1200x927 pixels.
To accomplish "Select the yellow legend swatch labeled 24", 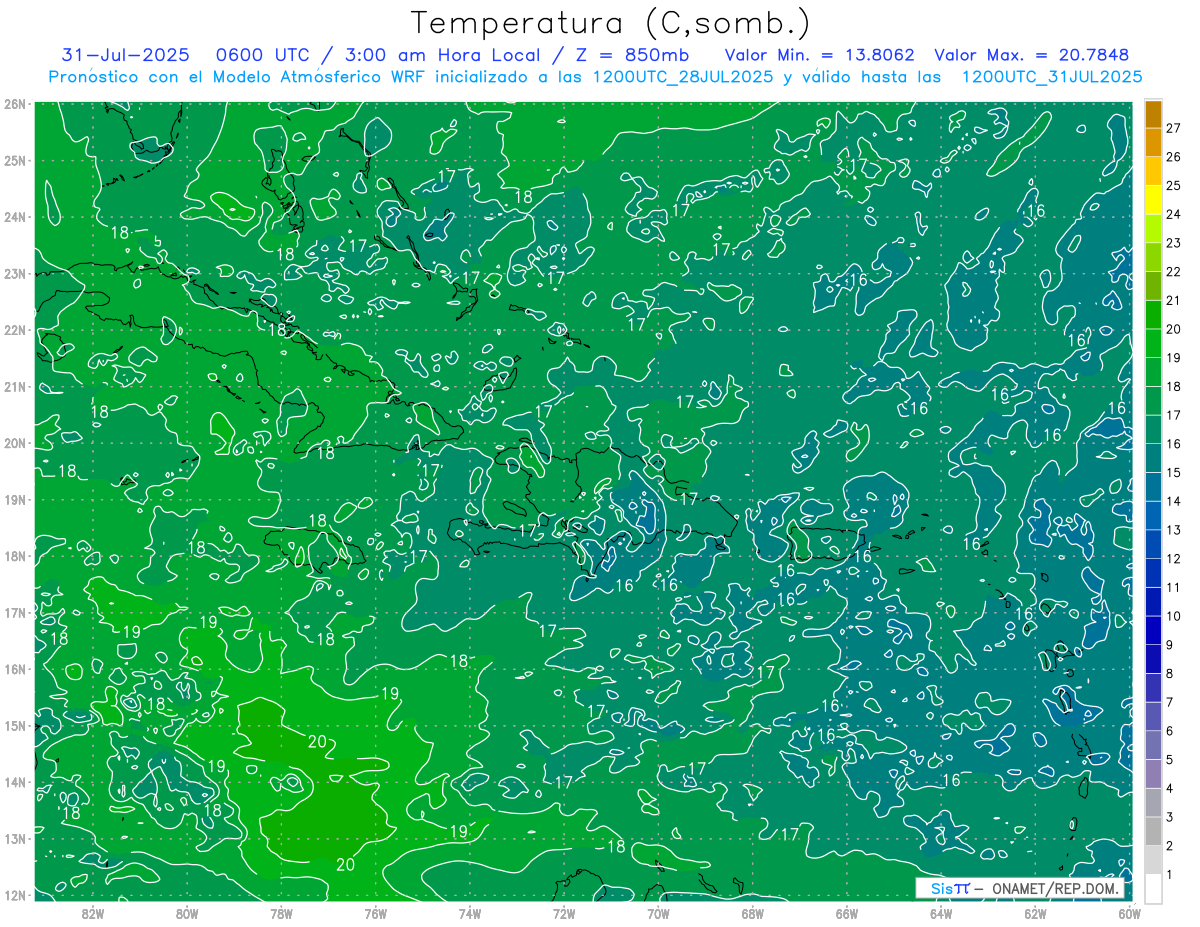I will tap(1153, 202).
